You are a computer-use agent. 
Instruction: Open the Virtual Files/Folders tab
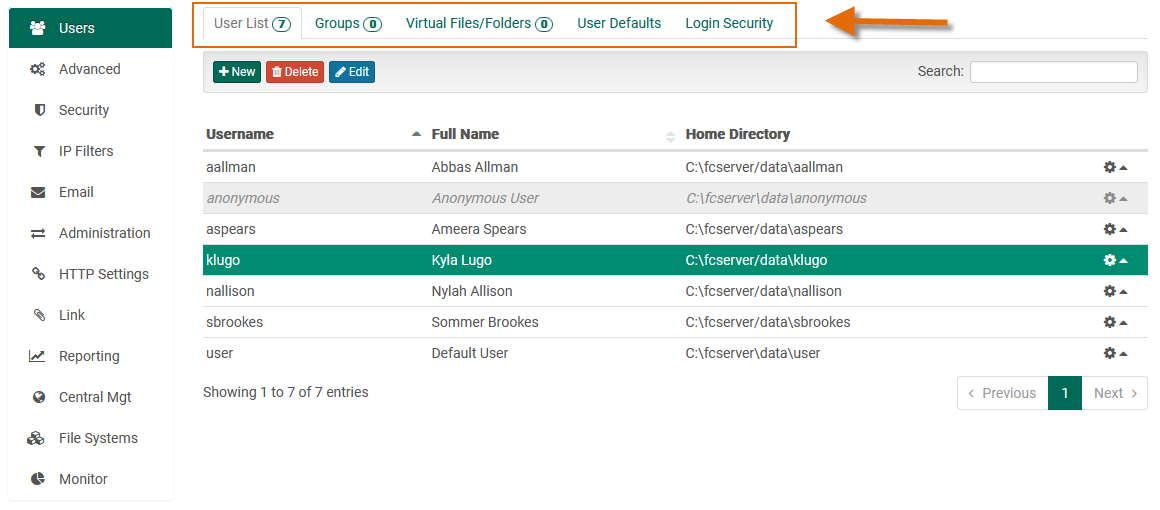tap(479, 23)
